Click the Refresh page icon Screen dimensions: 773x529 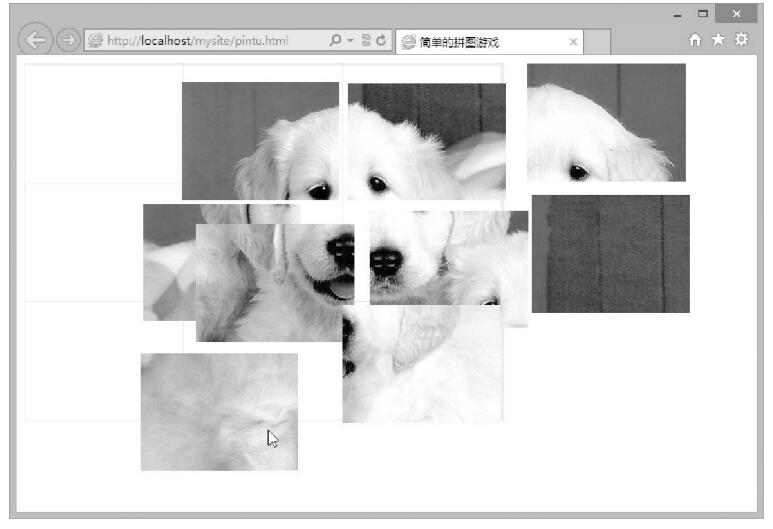pyautogui.click(x=381, y=41)
